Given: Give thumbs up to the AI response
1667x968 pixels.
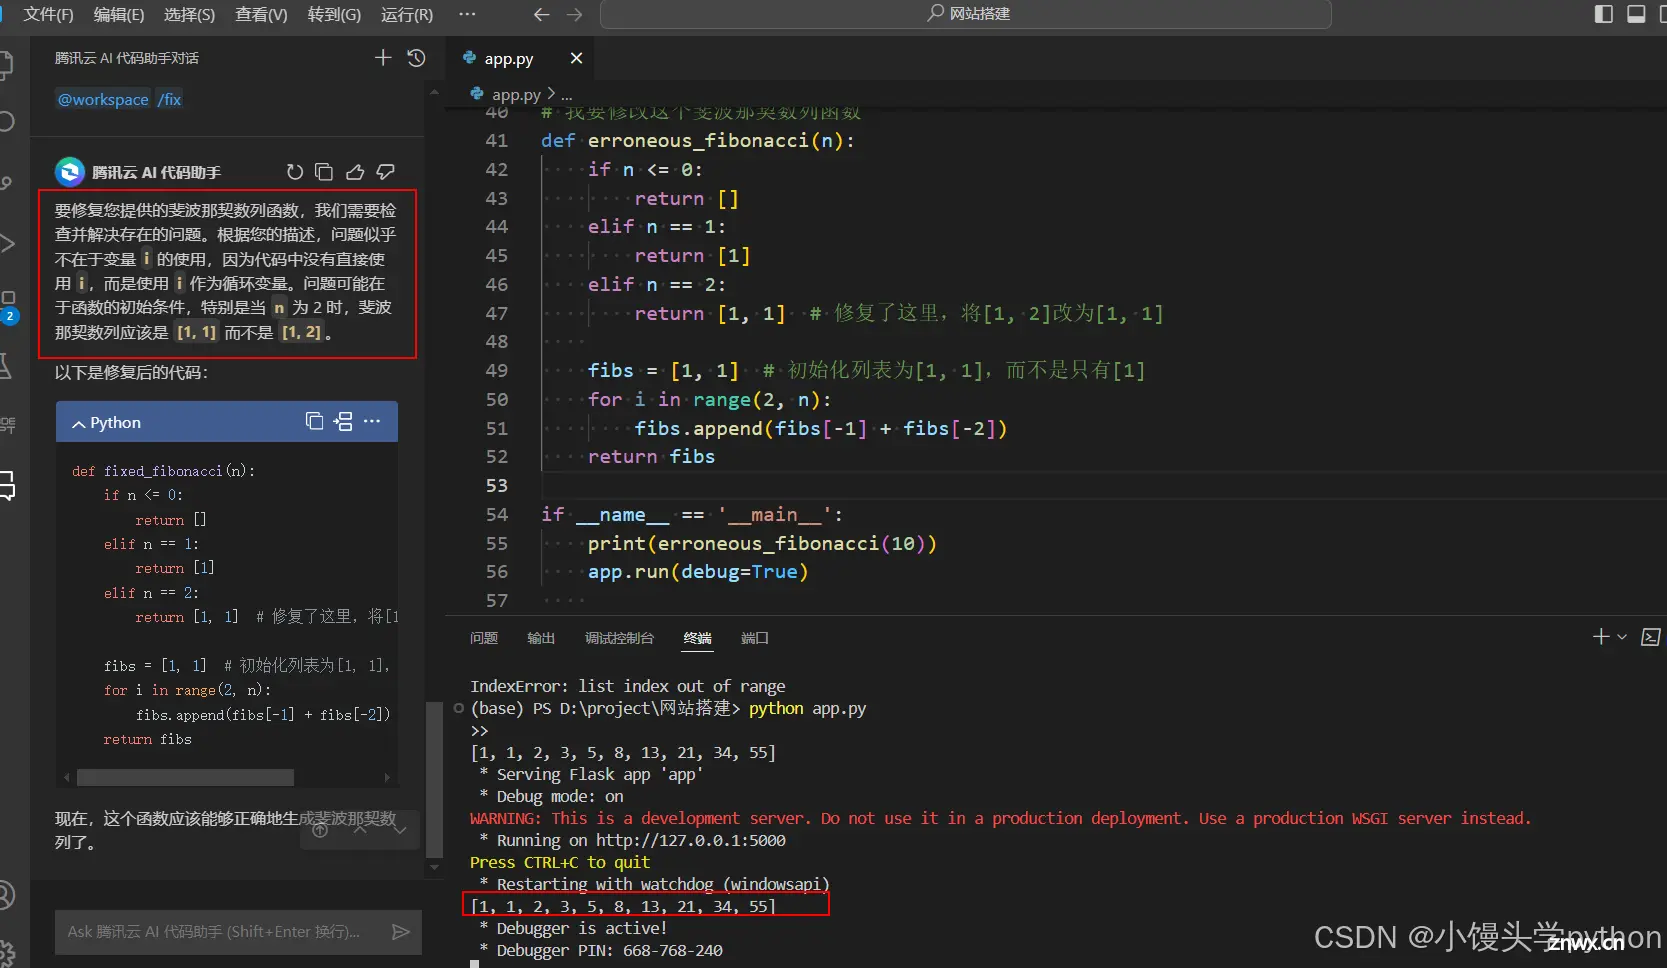Looking at the screenshot, I should tap(355, 172).
